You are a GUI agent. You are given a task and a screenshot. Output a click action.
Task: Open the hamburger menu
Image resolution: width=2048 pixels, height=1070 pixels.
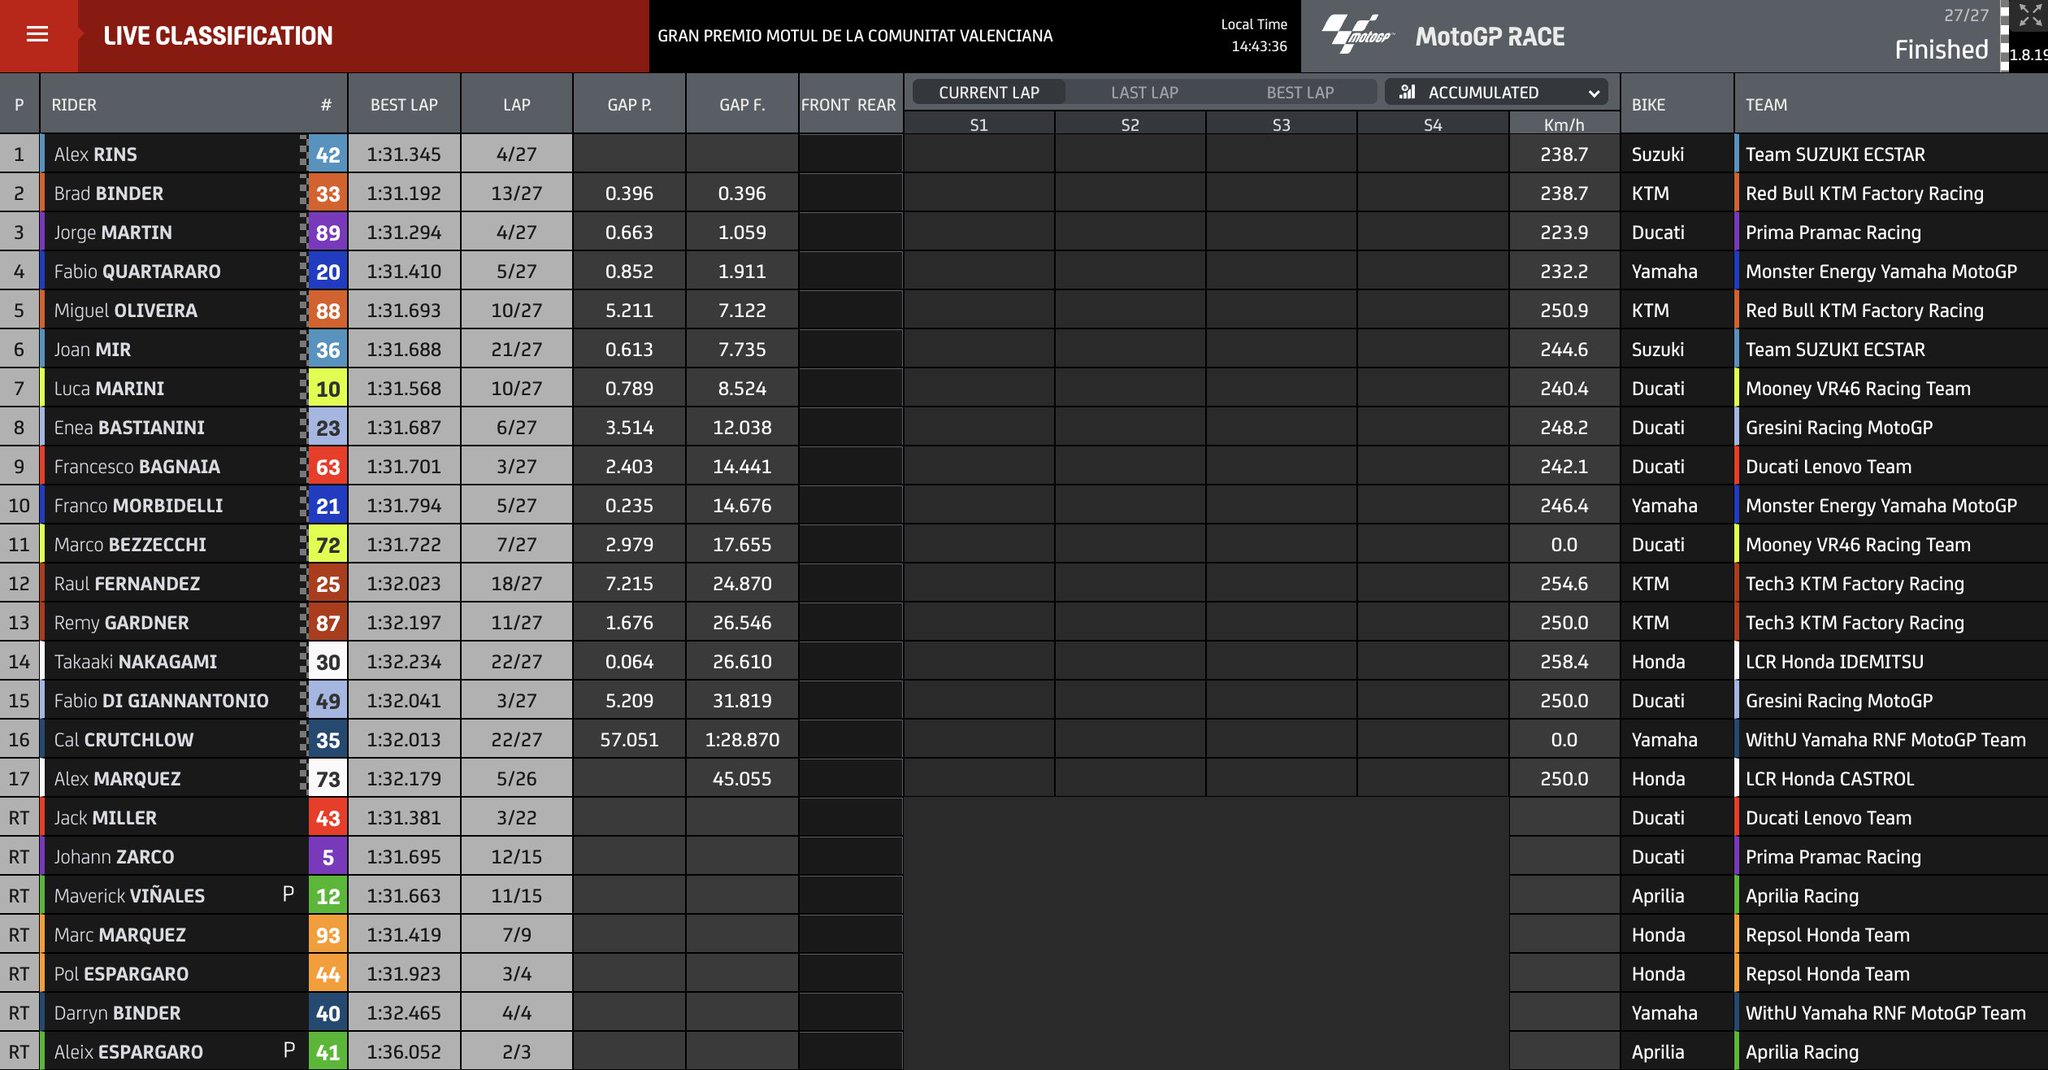[37, 35]
